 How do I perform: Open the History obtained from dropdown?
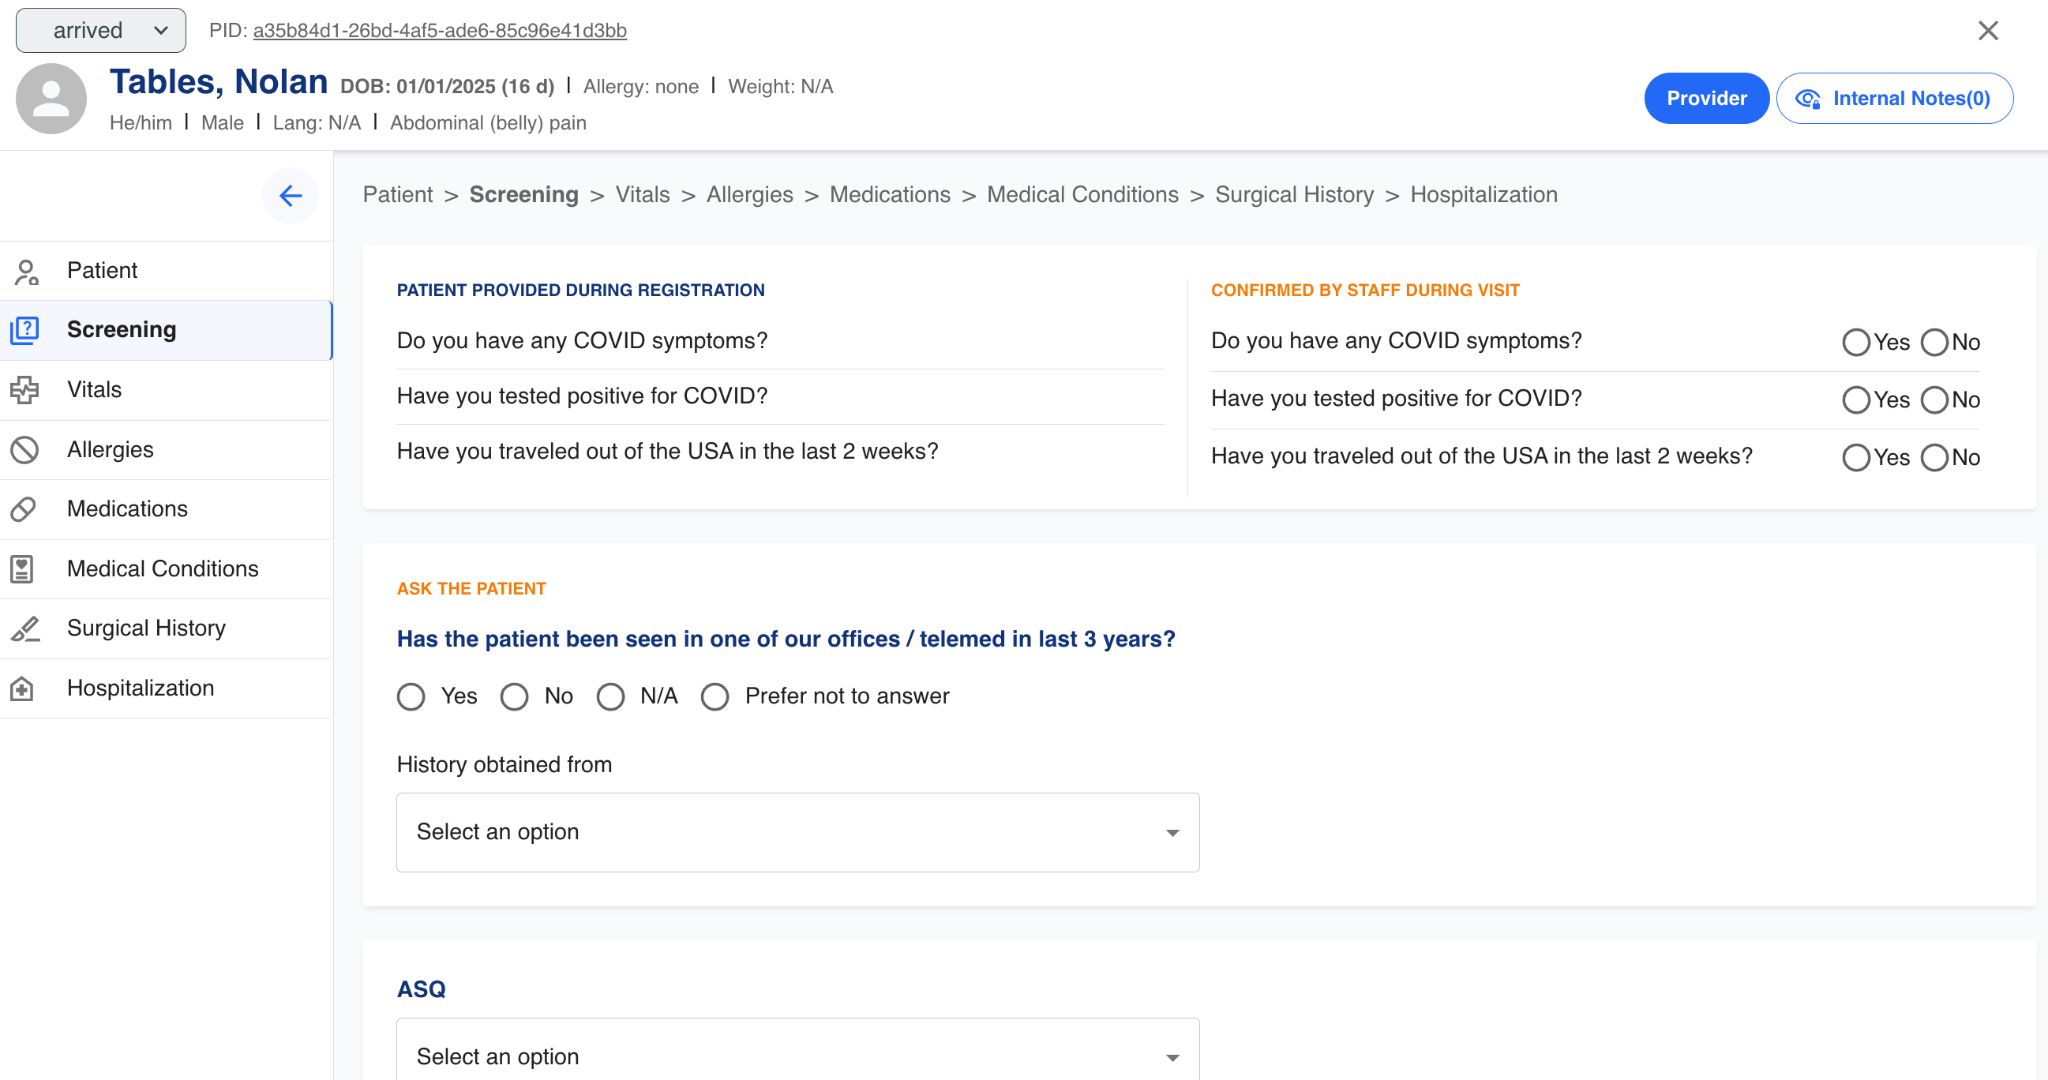[x=797, y=832]
